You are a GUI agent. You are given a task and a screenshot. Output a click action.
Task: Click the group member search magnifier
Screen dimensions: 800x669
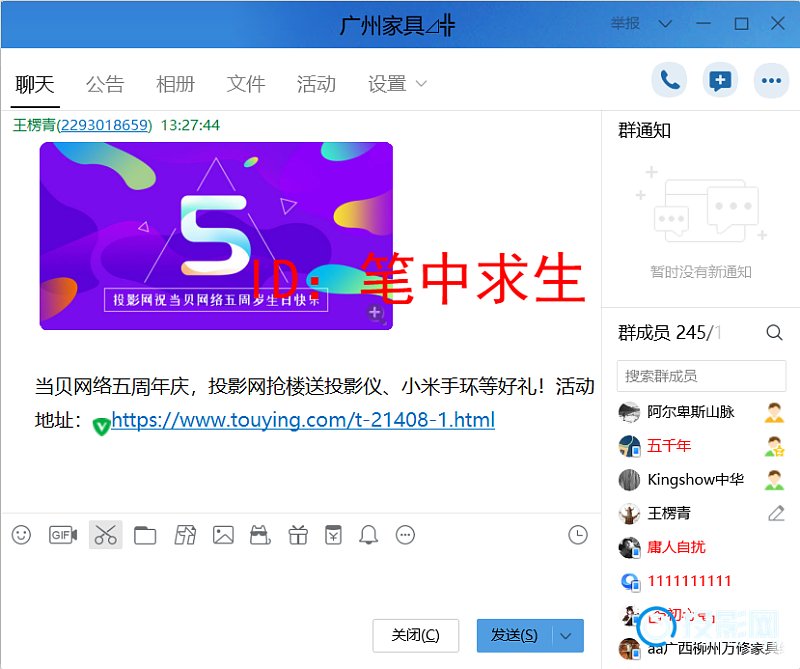click(x=774, y=332)
